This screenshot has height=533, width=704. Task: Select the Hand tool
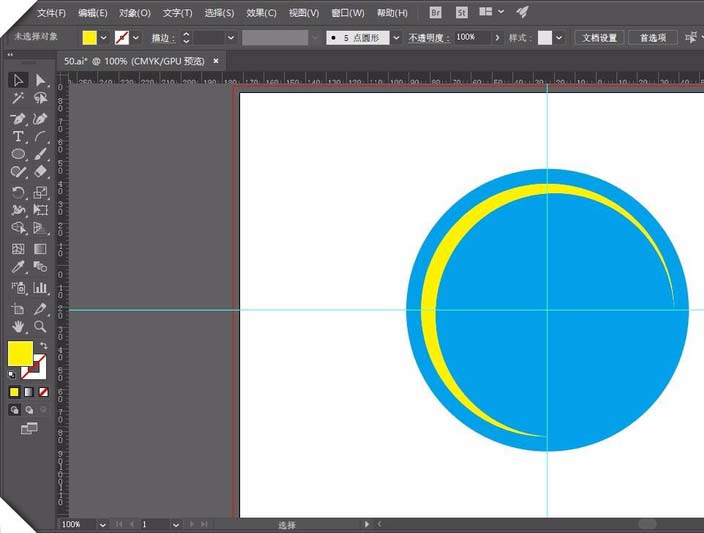[18, 326]
